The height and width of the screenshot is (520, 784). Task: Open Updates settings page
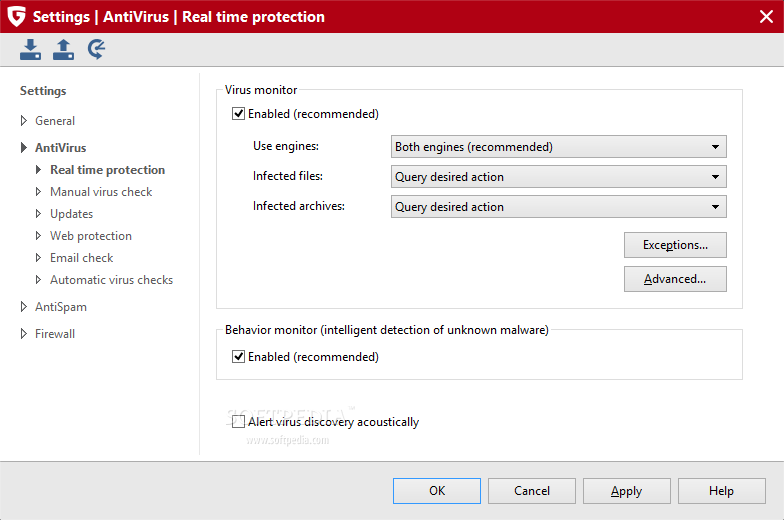click(x=72, y=214)
